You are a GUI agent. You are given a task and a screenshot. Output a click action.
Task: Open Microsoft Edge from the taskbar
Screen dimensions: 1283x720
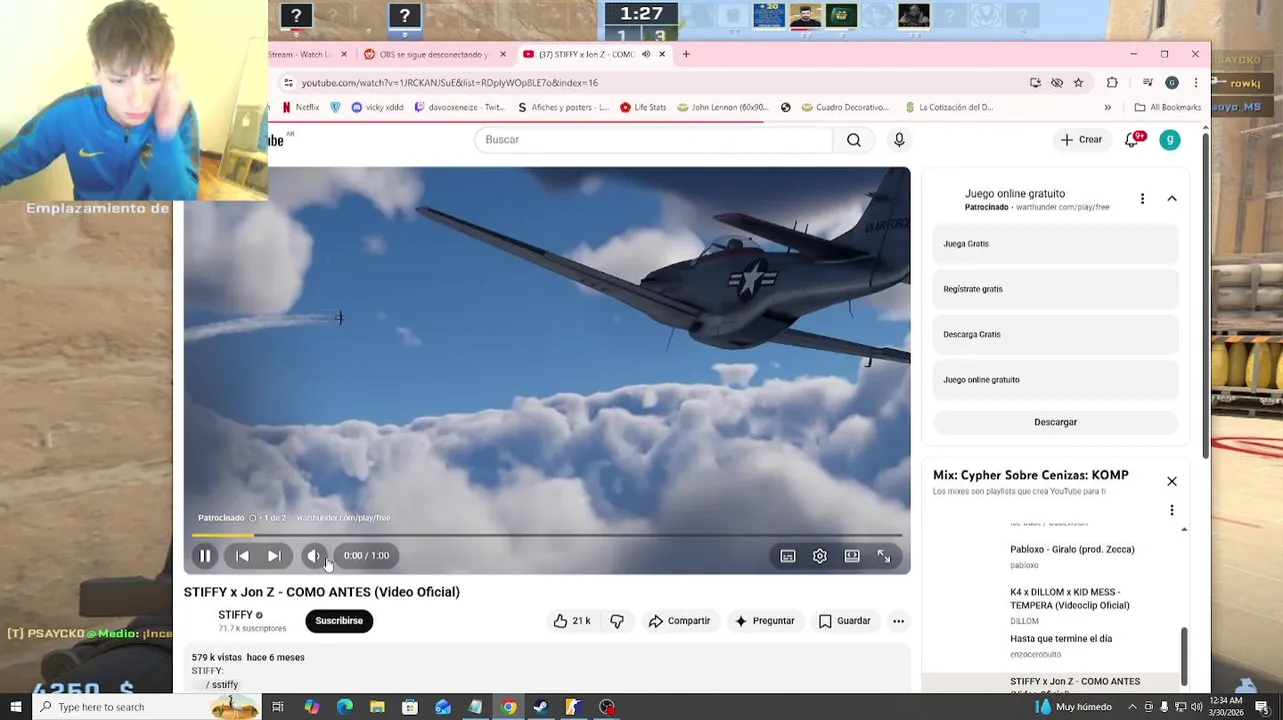[344, 707]
